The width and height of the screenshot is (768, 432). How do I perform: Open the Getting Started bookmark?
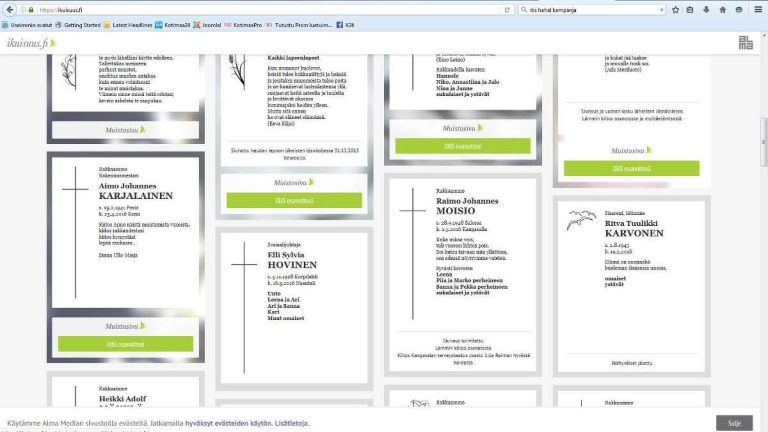[x=78, y=25]
